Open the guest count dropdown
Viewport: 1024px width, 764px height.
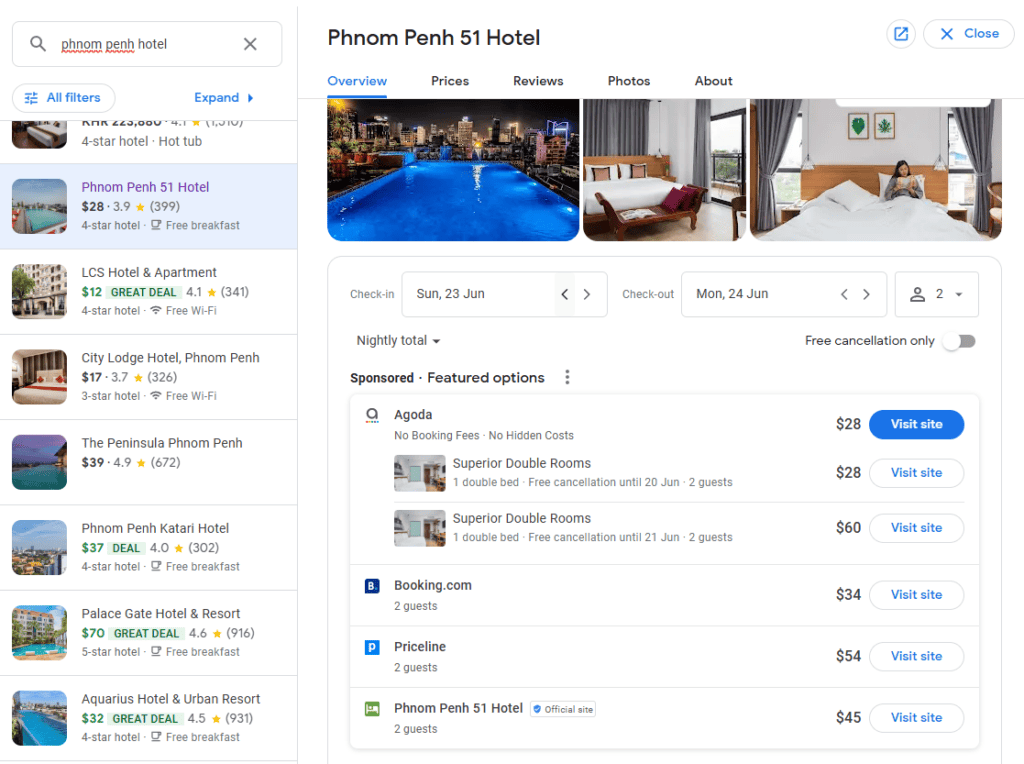pos(936,294)
